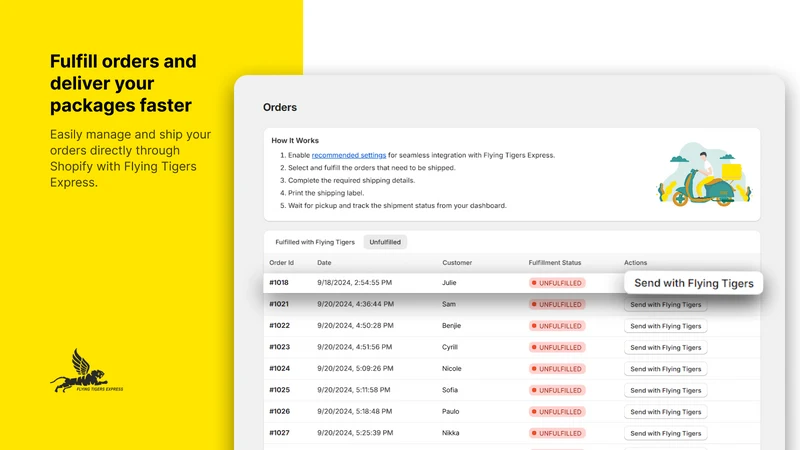Click the Fulfill orders and deliver headline

coord(123,83)
